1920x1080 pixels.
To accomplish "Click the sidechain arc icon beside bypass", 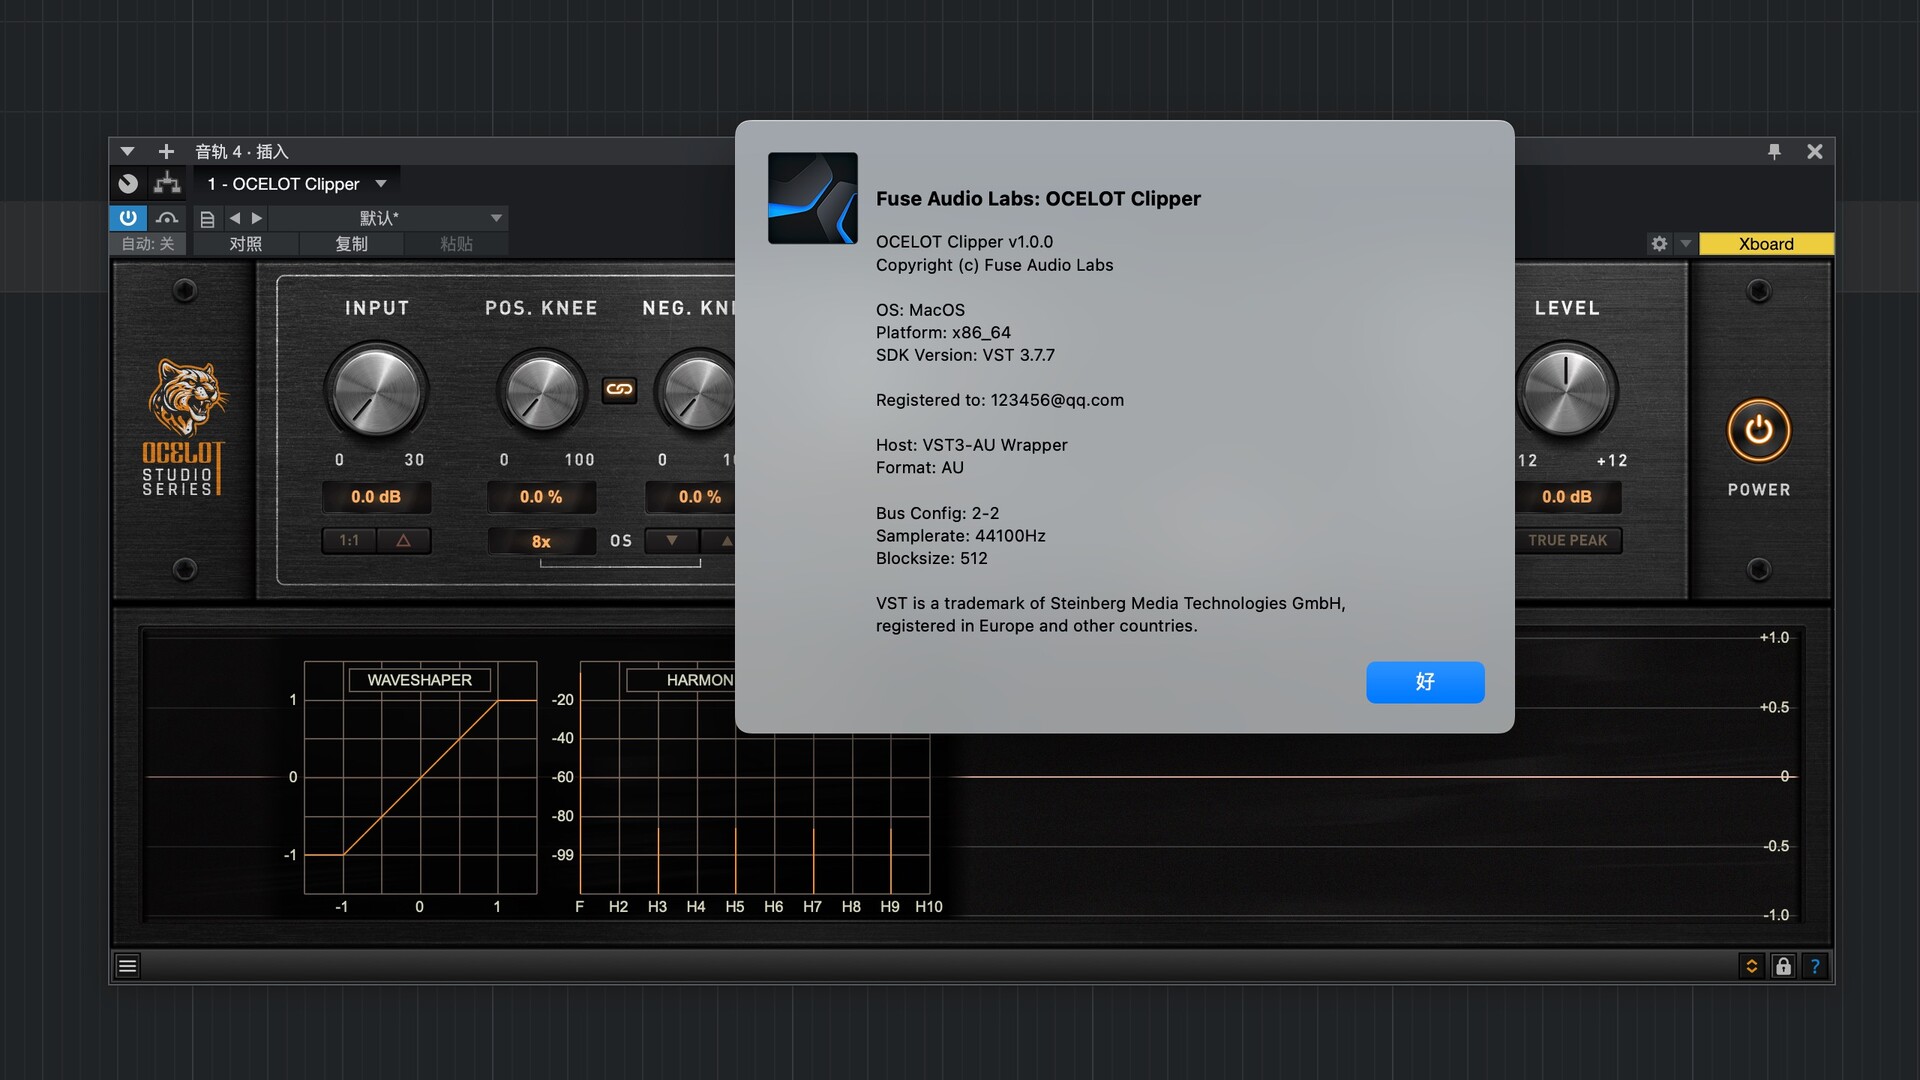I will click(167, 218).
